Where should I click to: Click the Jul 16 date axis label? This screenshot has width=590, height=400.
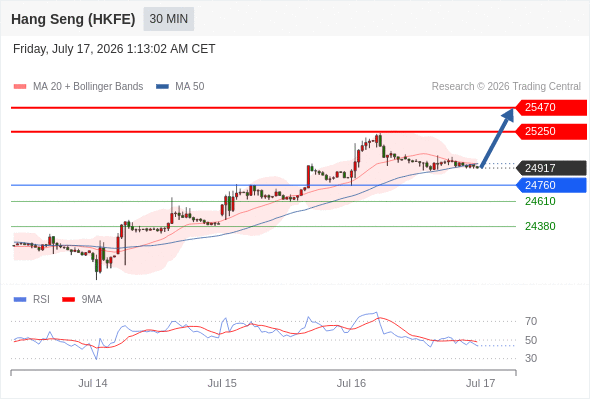tap(351, 383)
